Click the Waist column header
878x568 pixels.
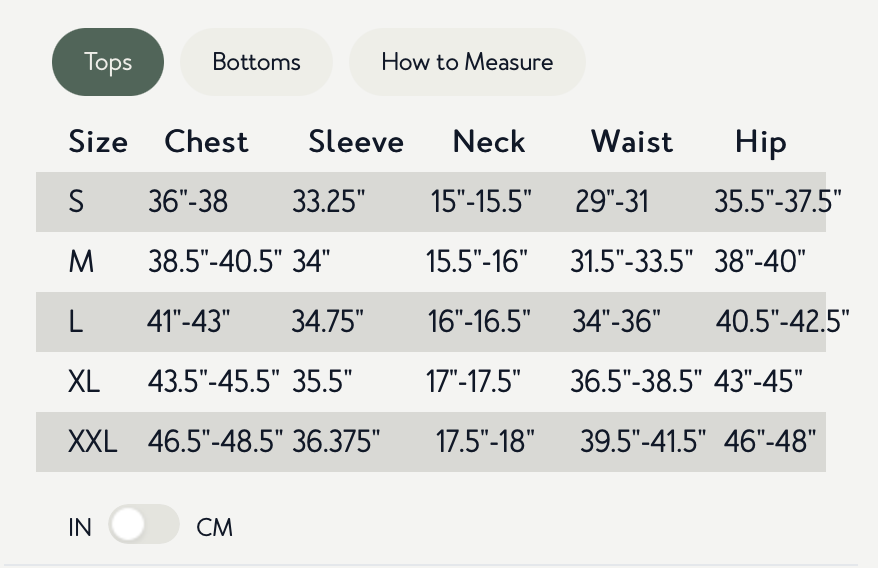coord(632,142)
